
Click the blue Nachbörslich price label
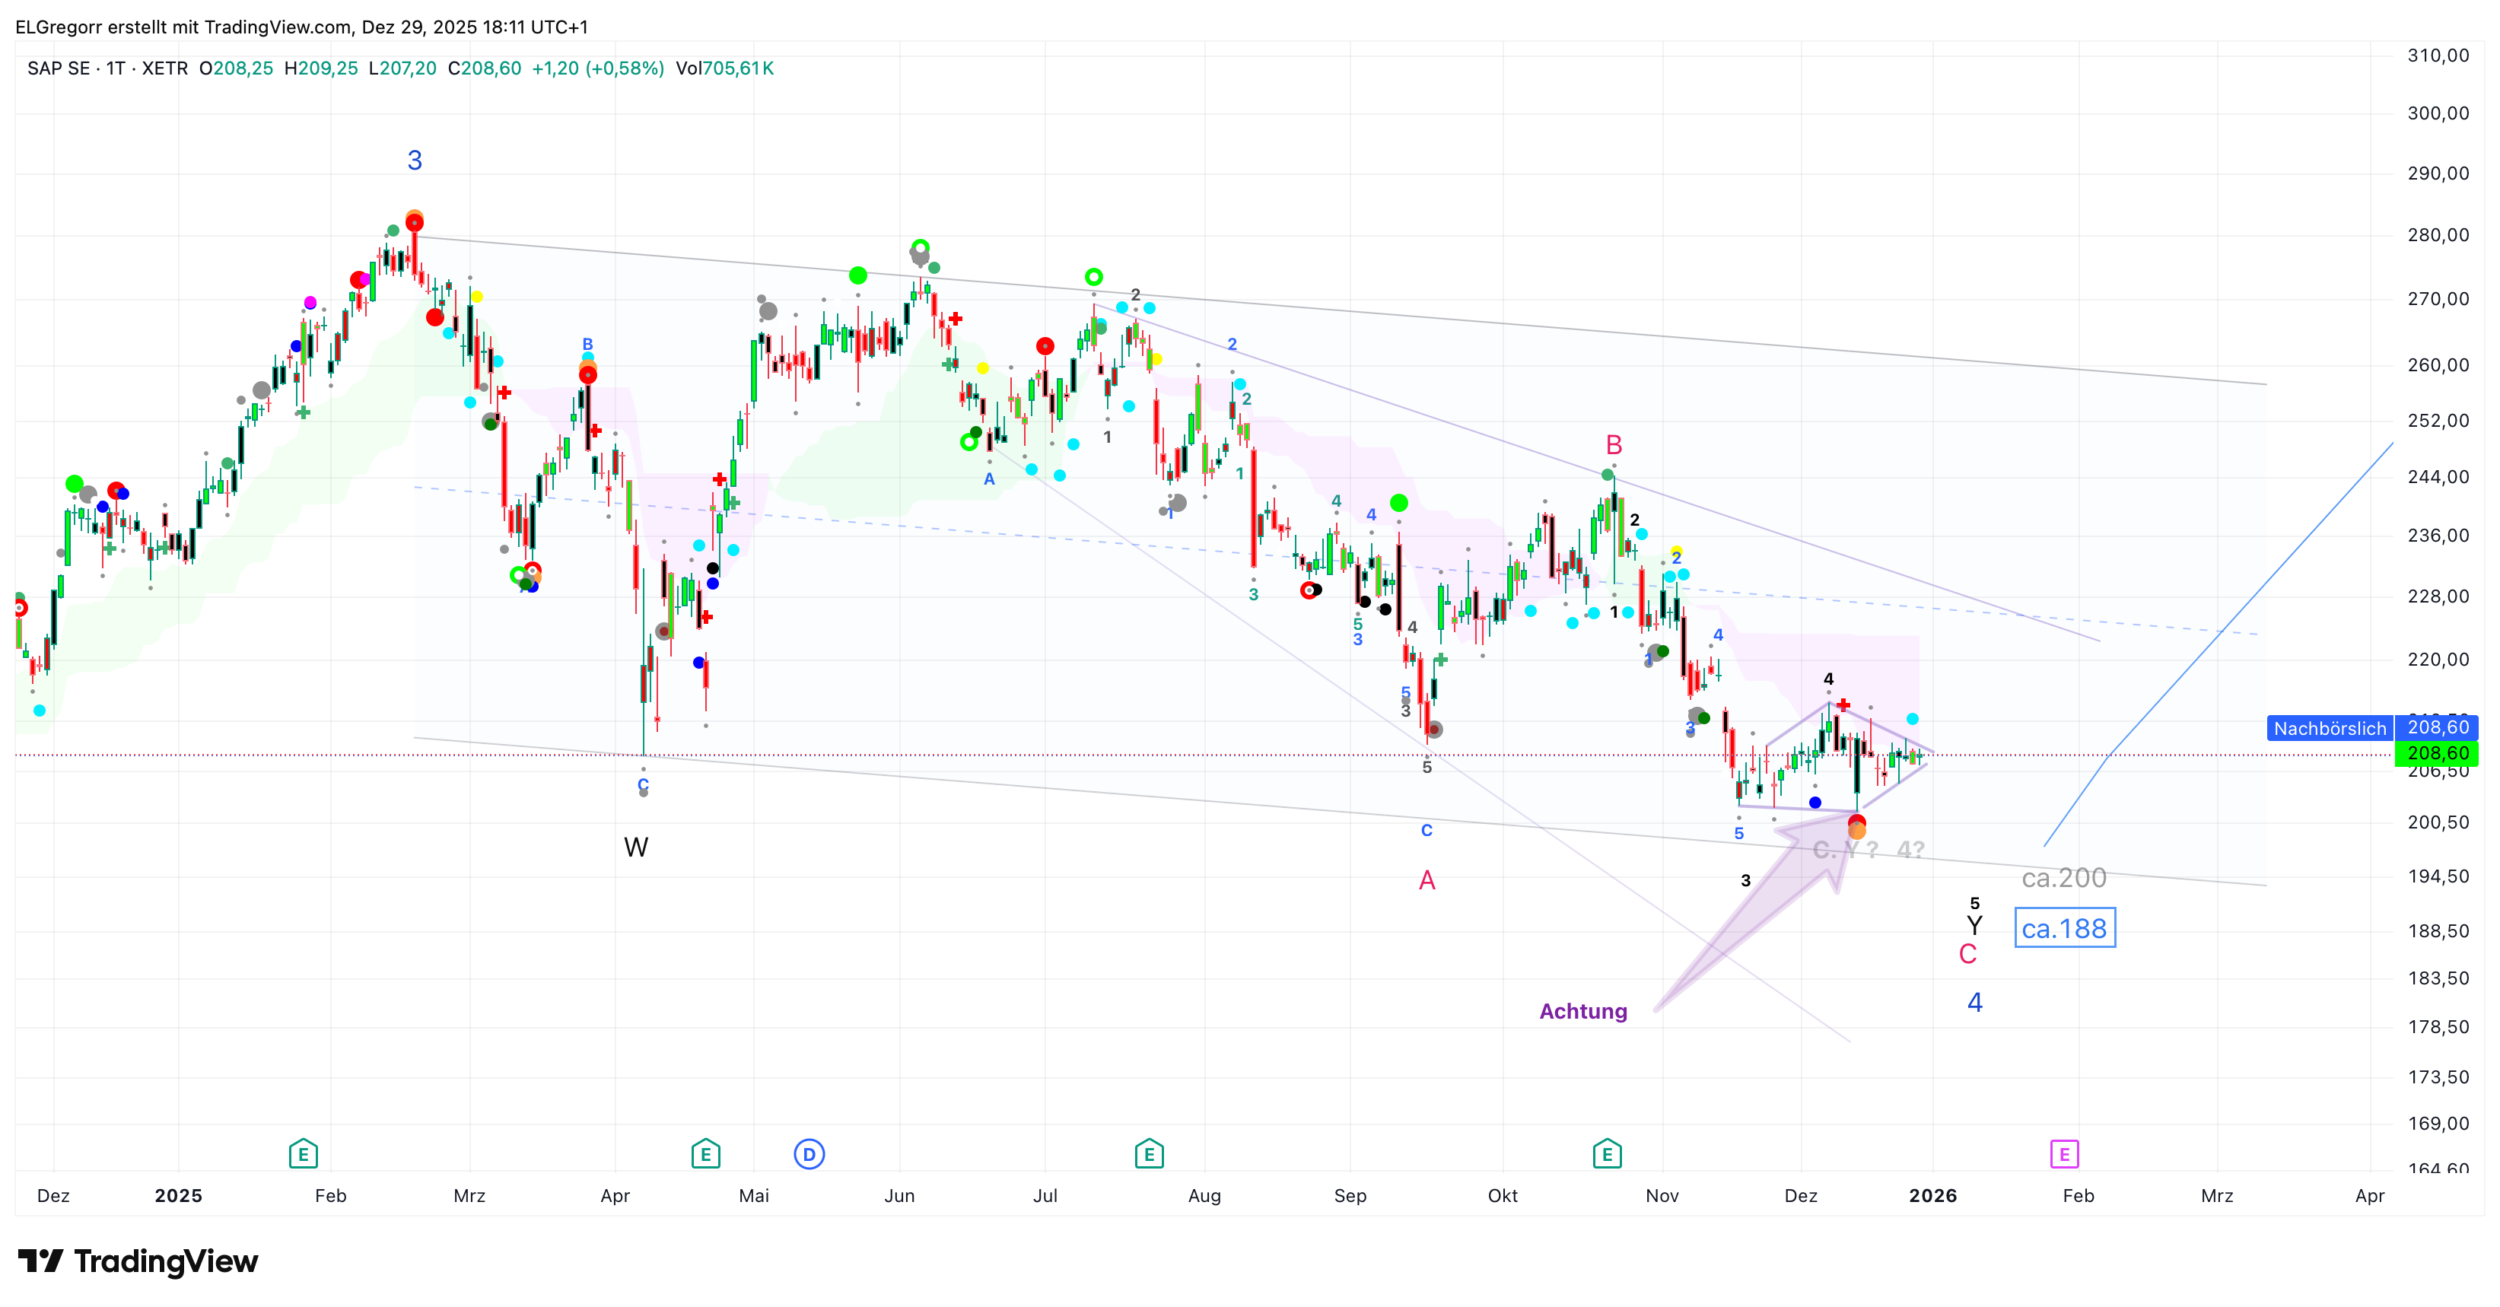pos(2329,729)
